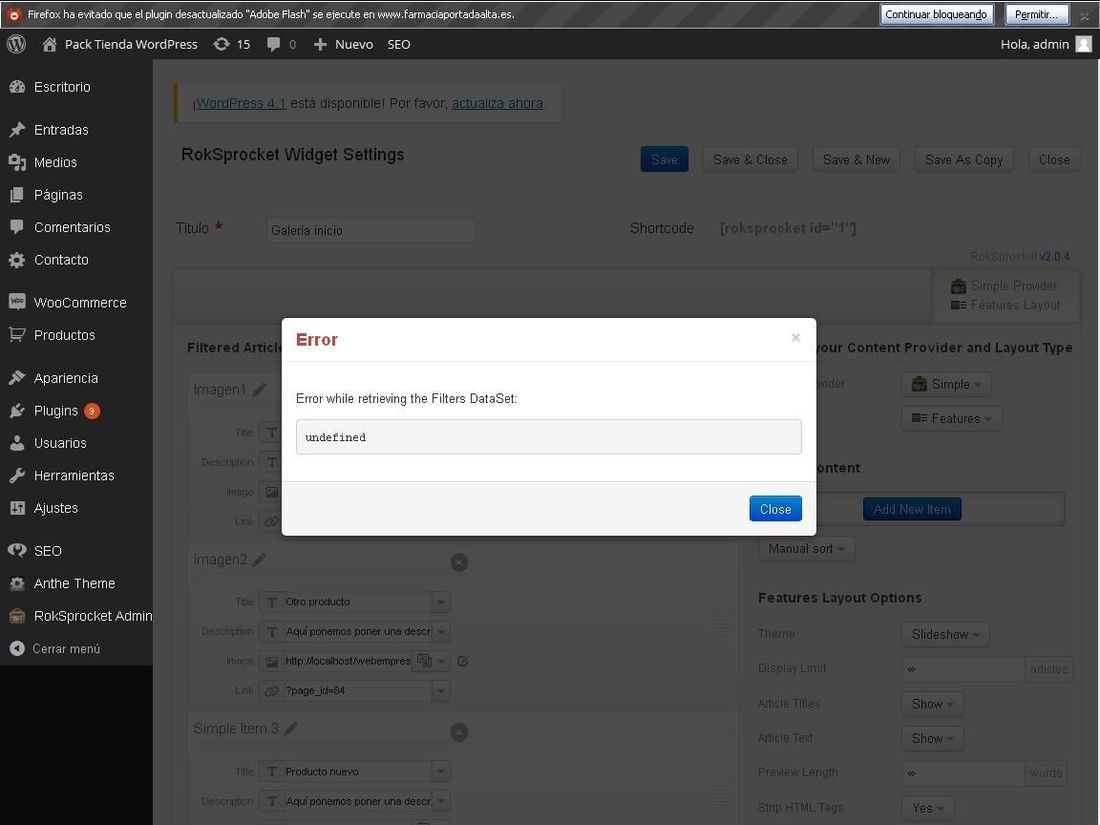Click the Productos cart icon
This screenshot has width=1100, height=825.
(x=17, y=335)
